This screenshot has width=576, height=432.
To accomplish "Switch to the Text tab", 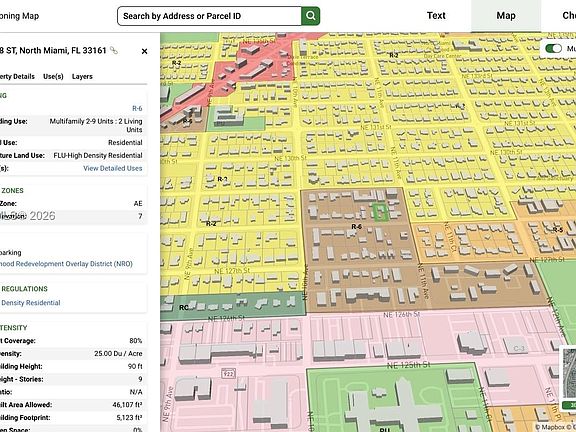I will [436, 16].
